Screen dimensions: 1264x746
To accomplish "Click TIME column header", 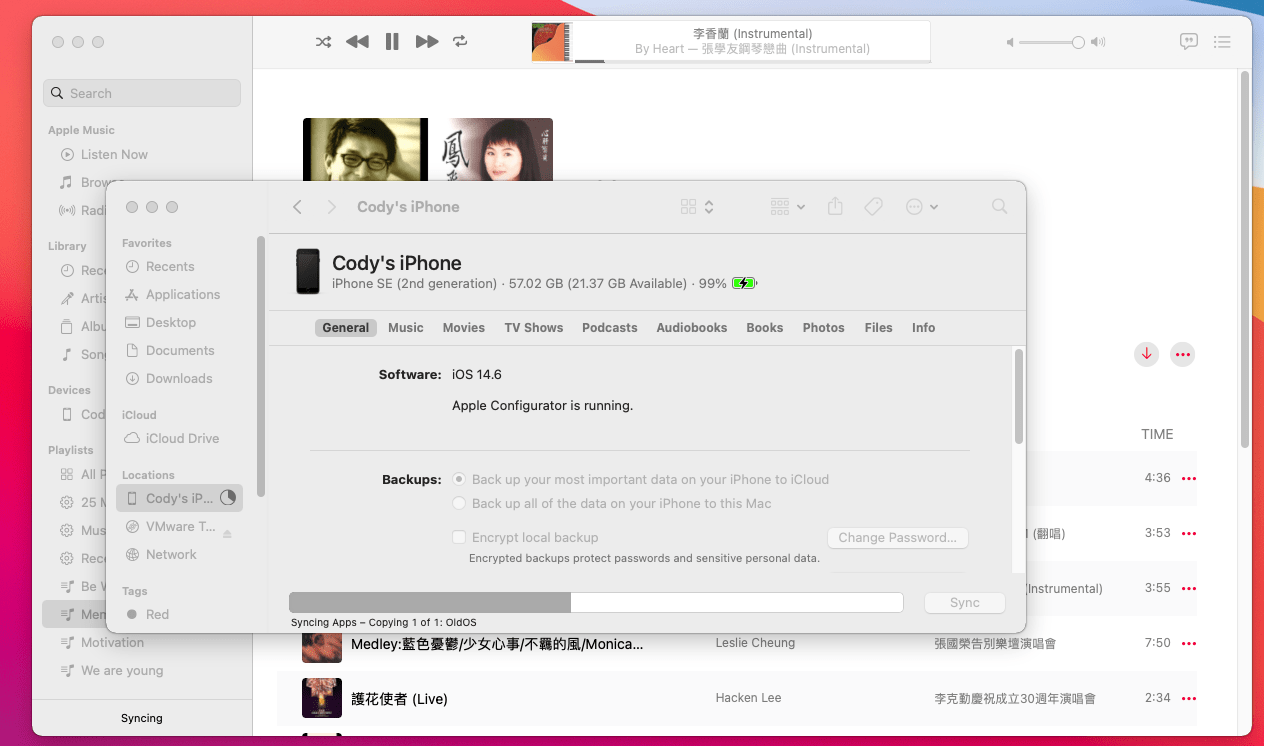I will 1157,434.
